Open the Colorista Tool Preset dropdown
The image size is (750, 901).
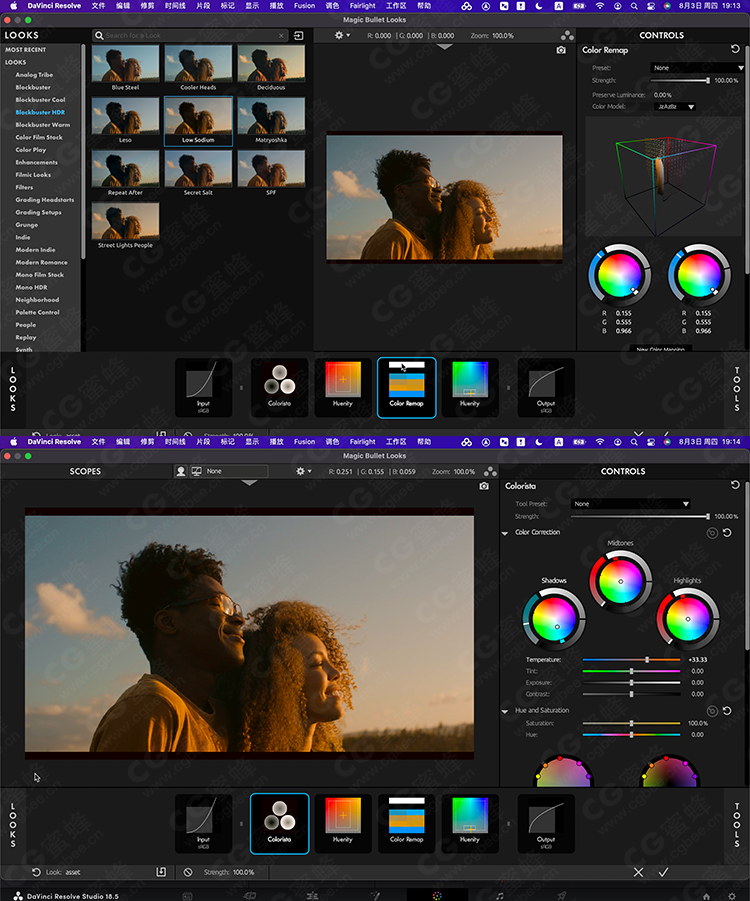click(630, 504)
